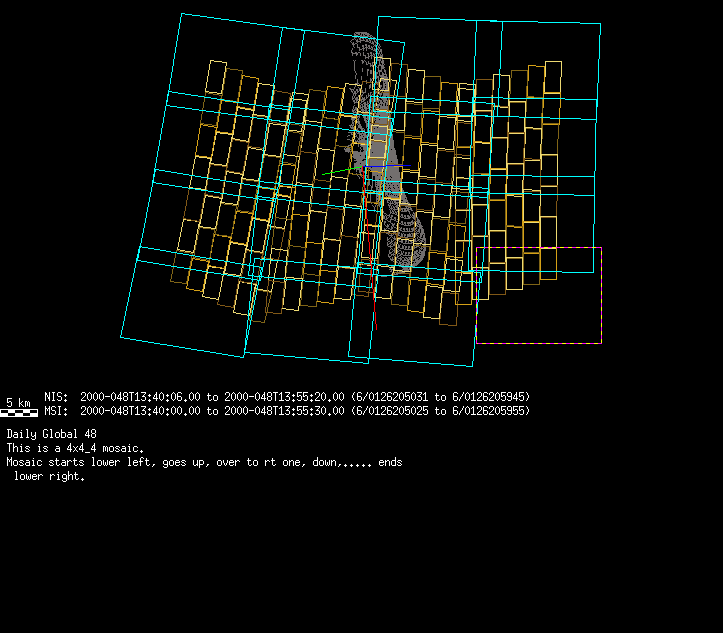Click the "Daily Global 48" title text
This screenshot has height=633, width=723.
[x=52, y=434]
